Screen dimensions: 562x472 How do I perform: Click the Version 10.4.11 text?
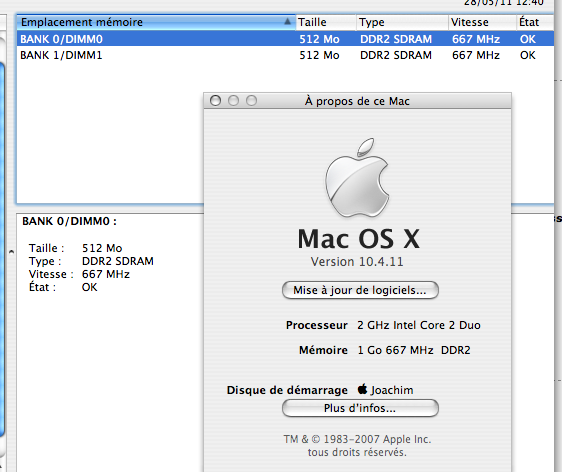pyautogui.click(x=357, y=262)
